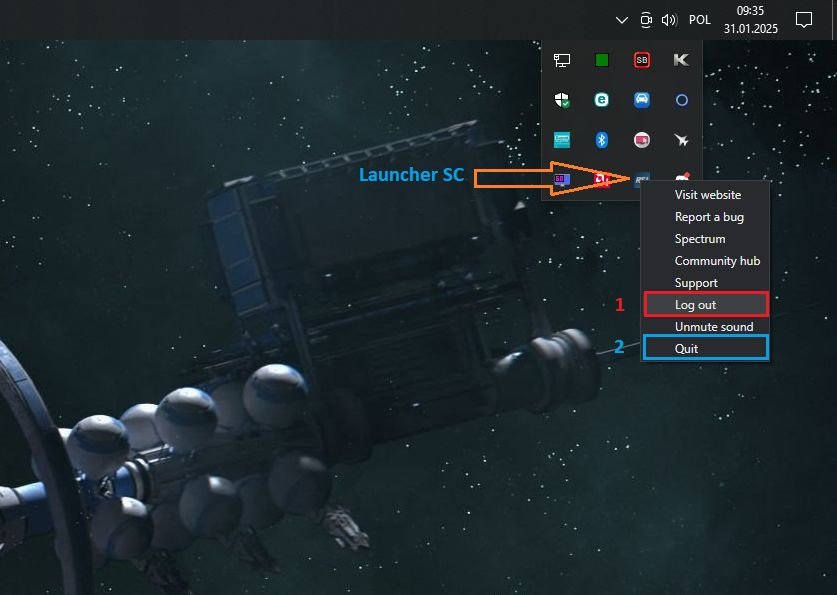Click the silver K tray icon
837x595 pixels.
coord(681,60)
